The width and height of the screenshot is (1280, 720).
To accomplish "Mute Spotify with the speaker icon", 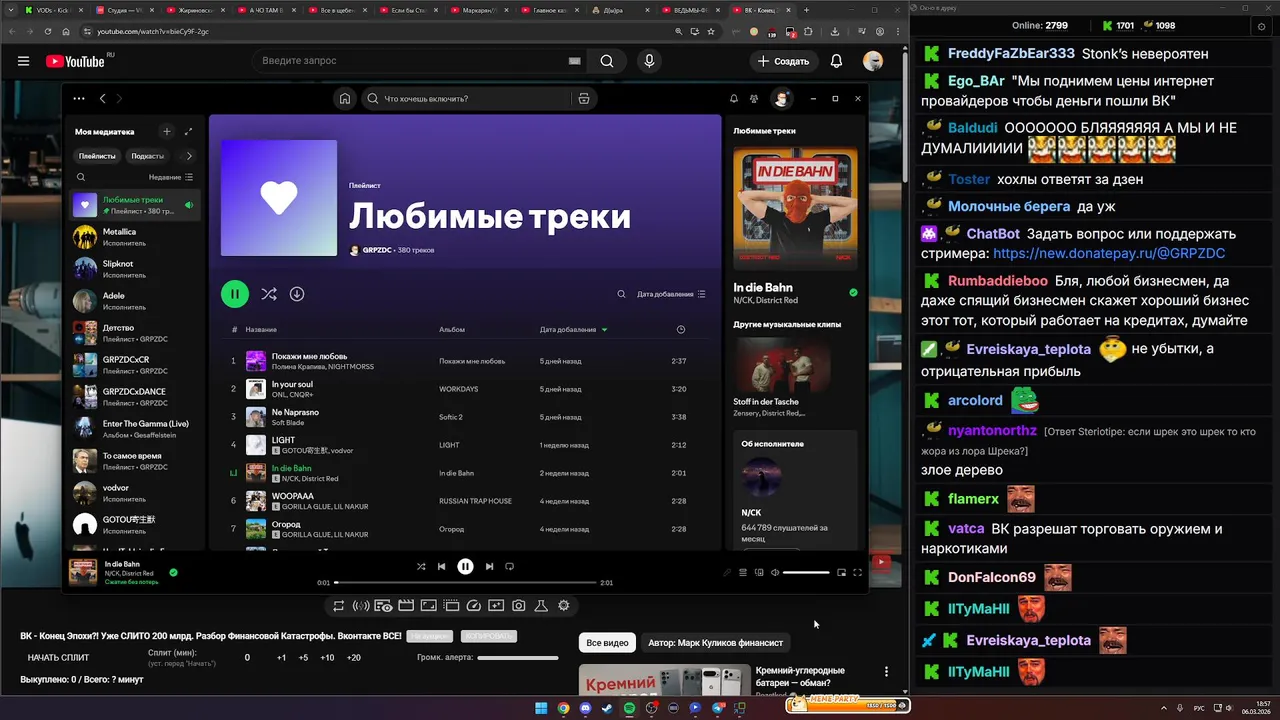I will click(775, 572).
